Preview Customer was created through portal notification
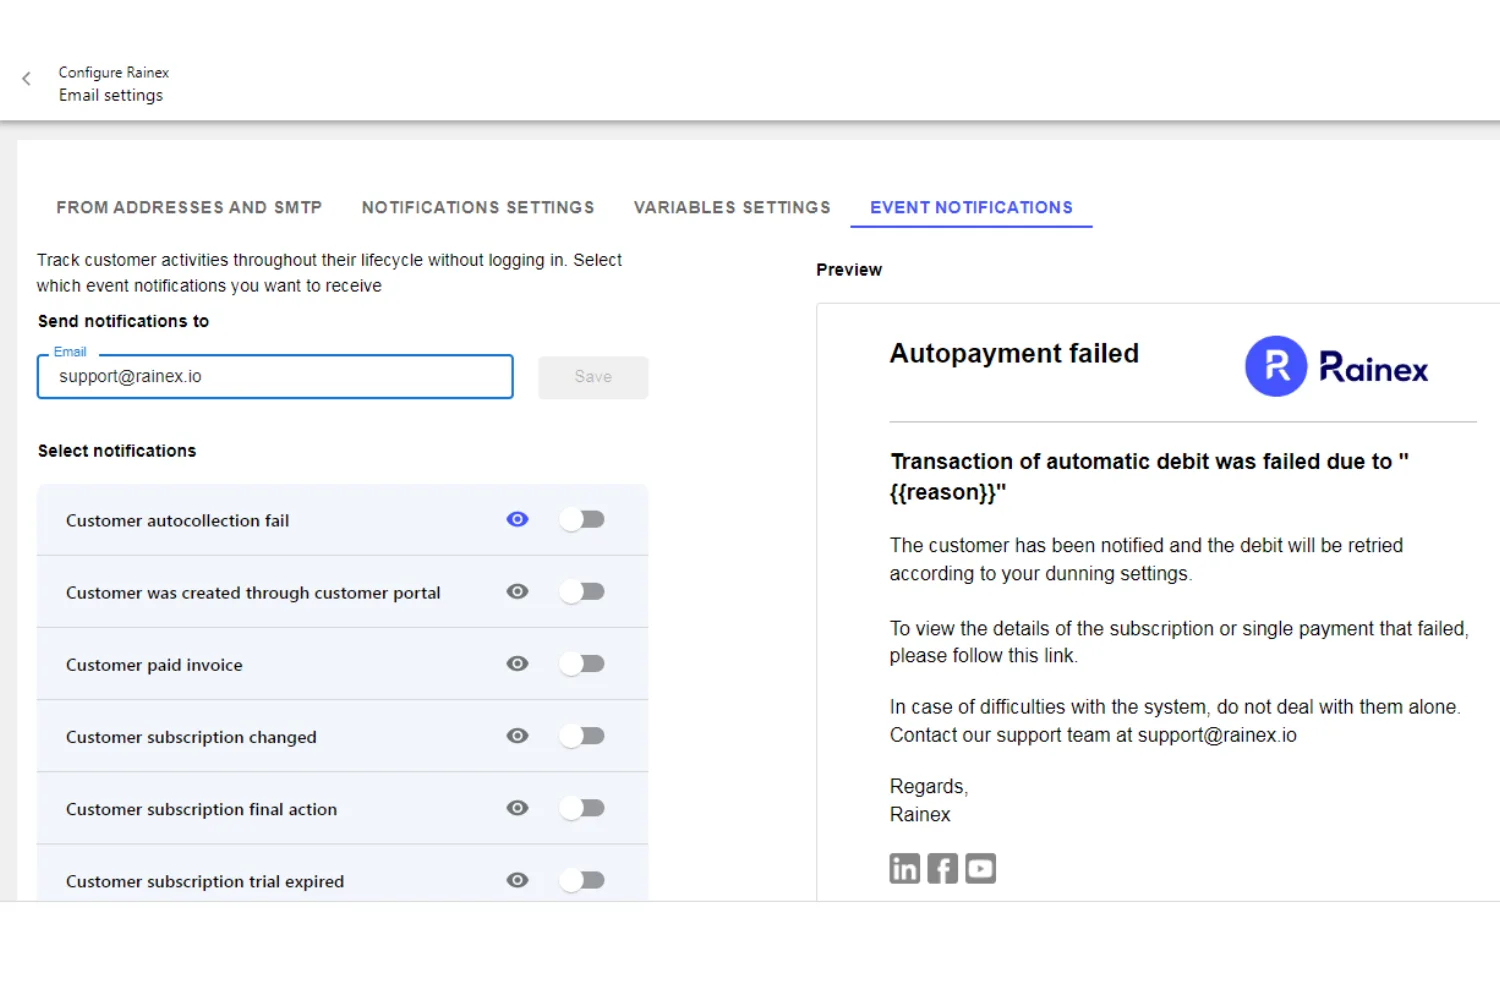 click(x=517, y=591)
